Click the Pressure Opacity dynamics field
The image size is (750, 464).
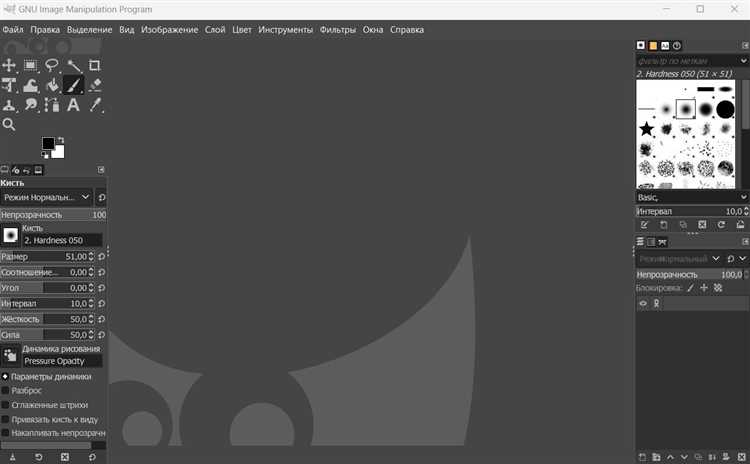click(x=62, y=361)
